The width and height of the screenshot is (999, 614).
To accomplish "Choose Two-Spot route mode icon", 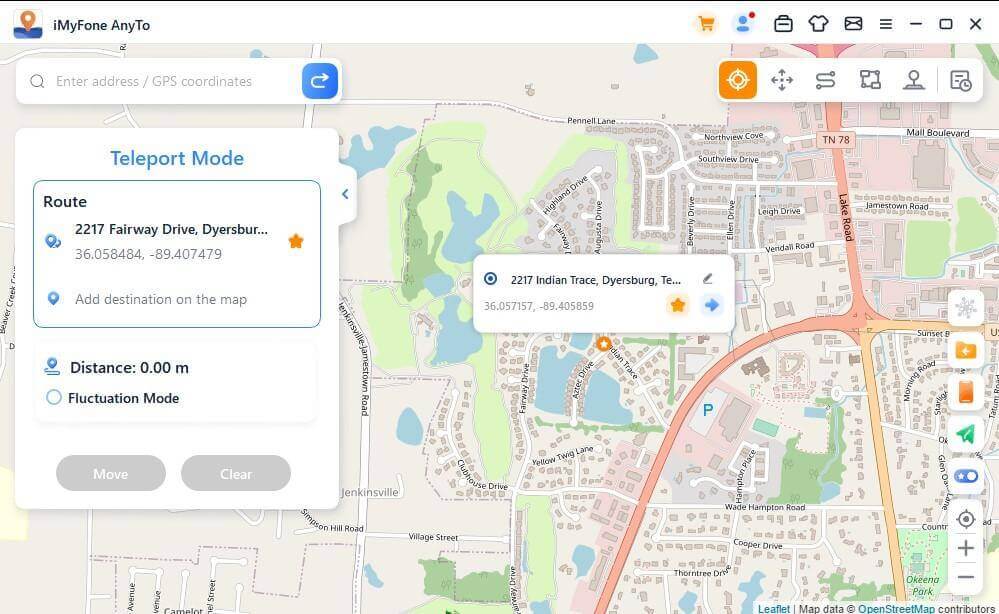I will click(826, 80).
